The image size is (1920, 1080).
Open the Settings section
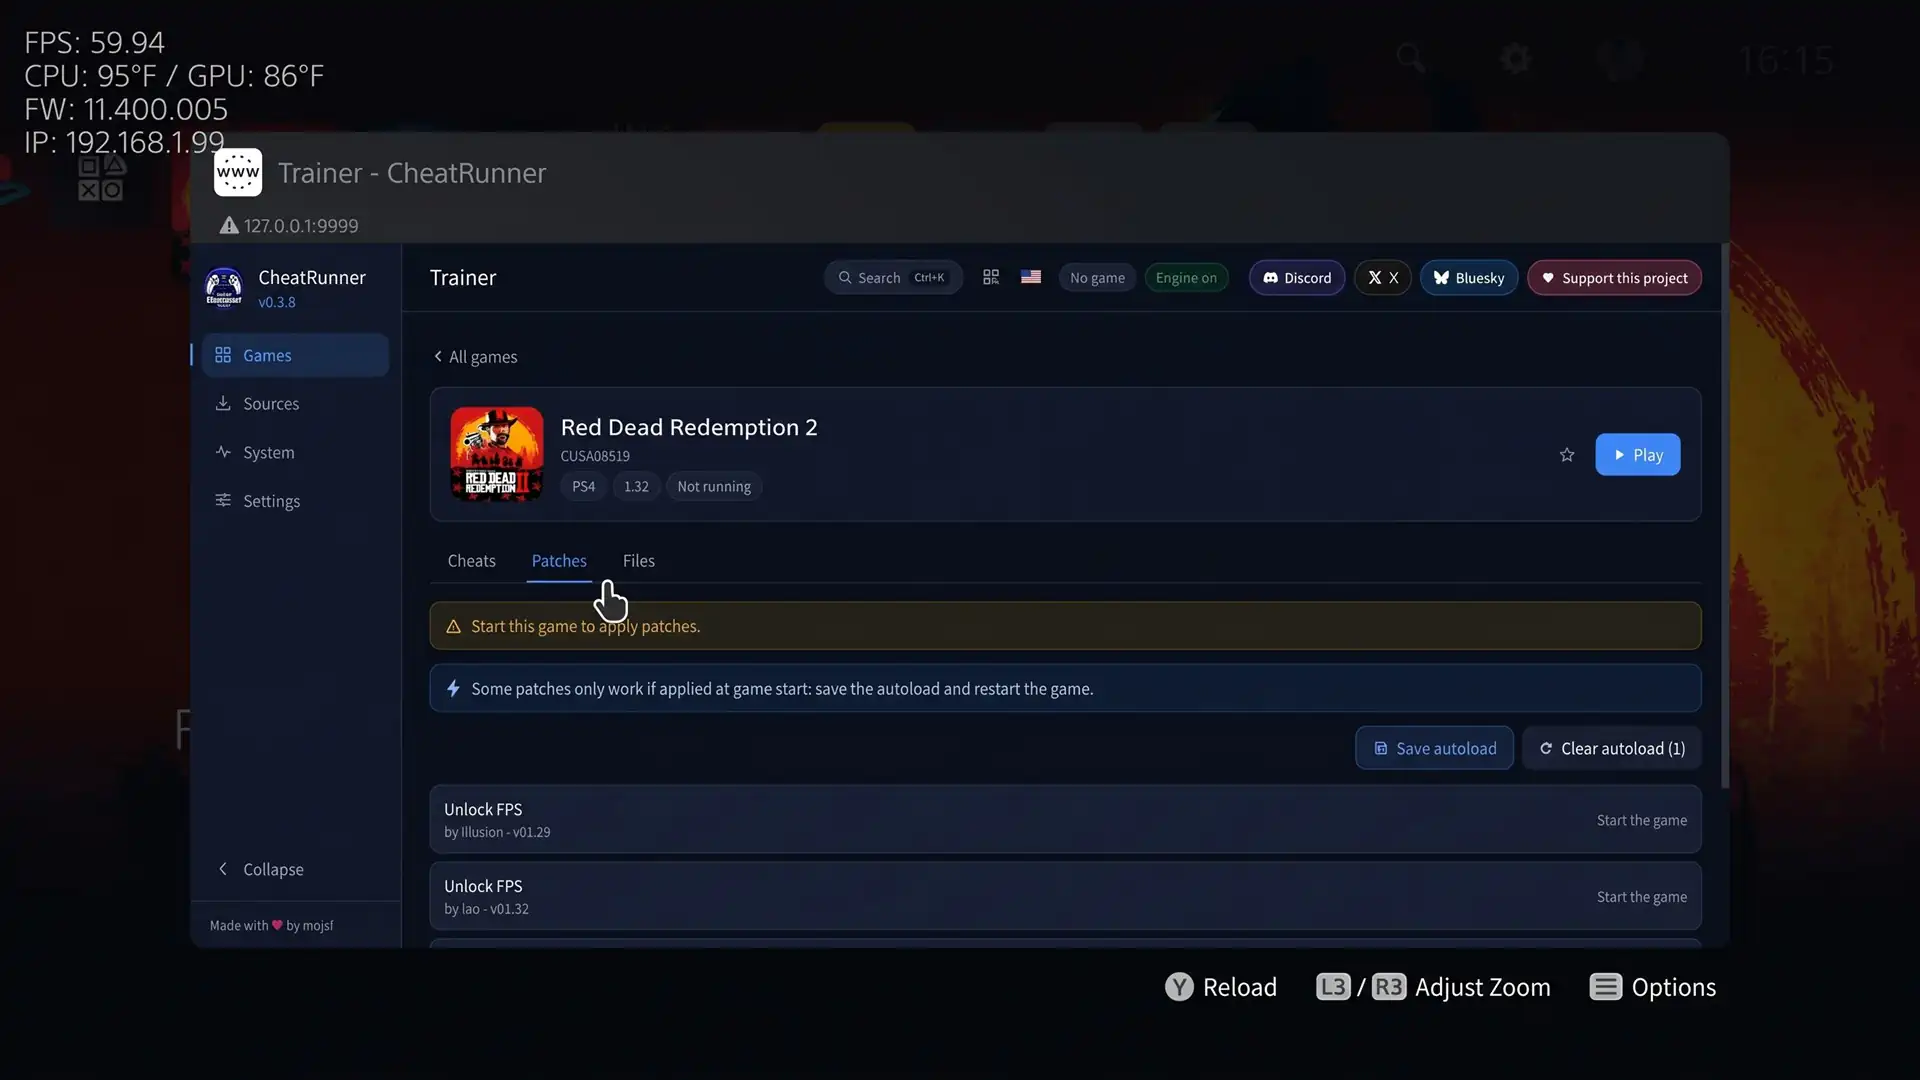[295, 501]
